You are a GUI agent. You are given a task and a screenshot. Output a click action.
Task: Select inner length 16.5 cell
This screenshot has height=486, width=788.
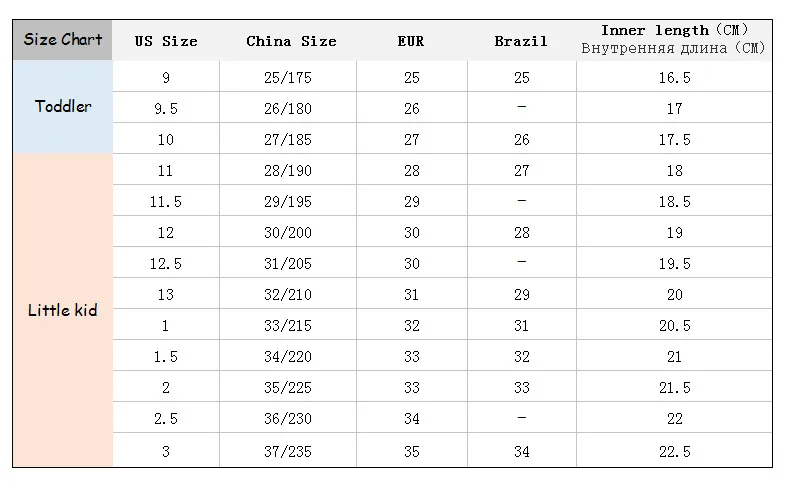click(674, 77)
